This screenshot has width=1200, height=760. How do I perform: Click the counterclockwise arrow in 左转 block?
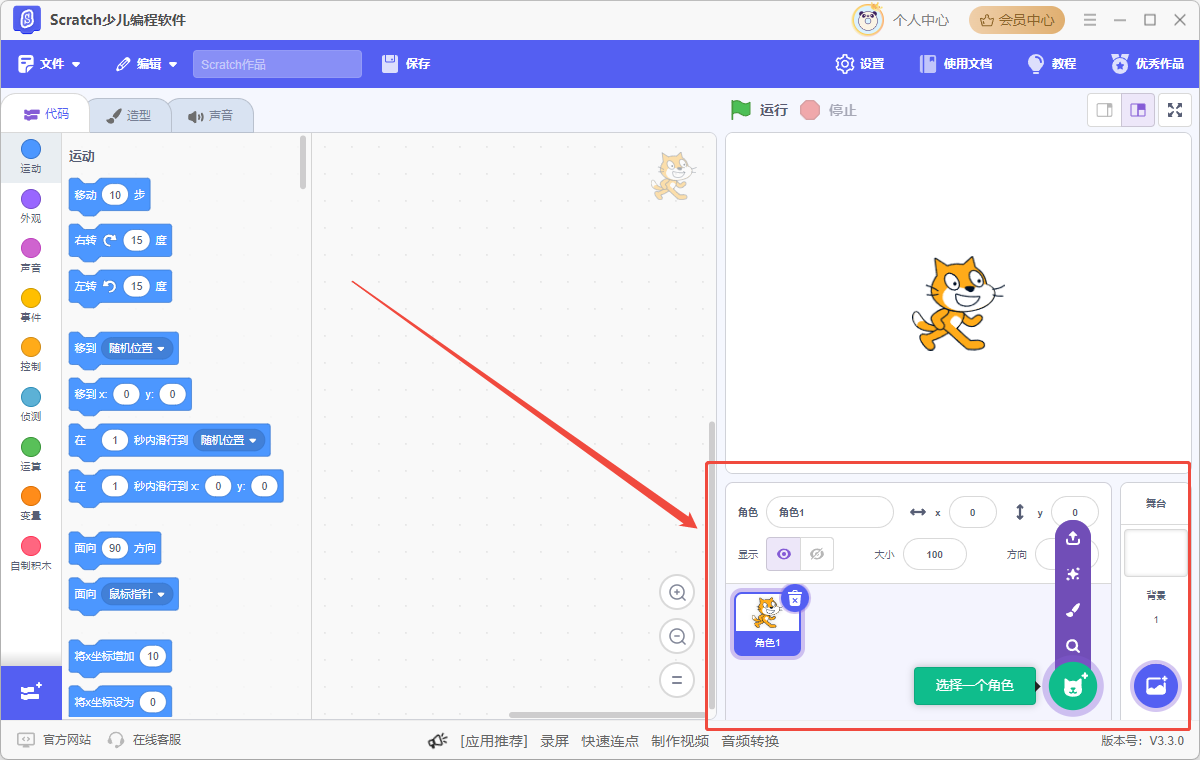pos(110,286)
